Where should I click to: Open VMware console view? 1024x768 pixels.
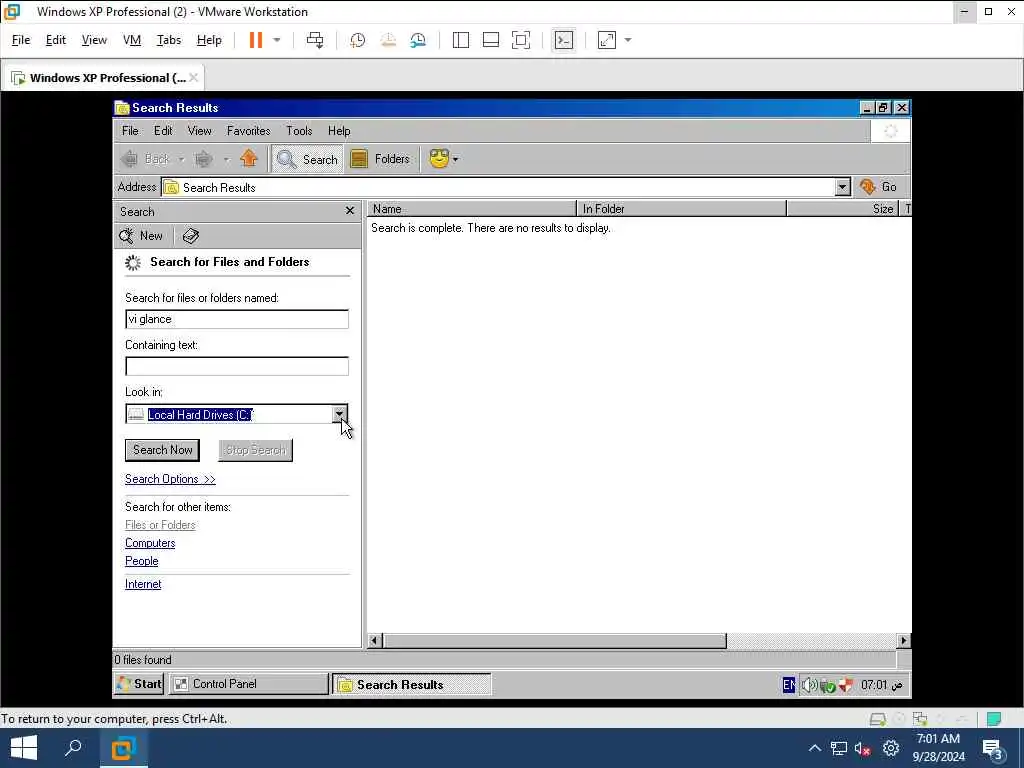tap(564, 40)
